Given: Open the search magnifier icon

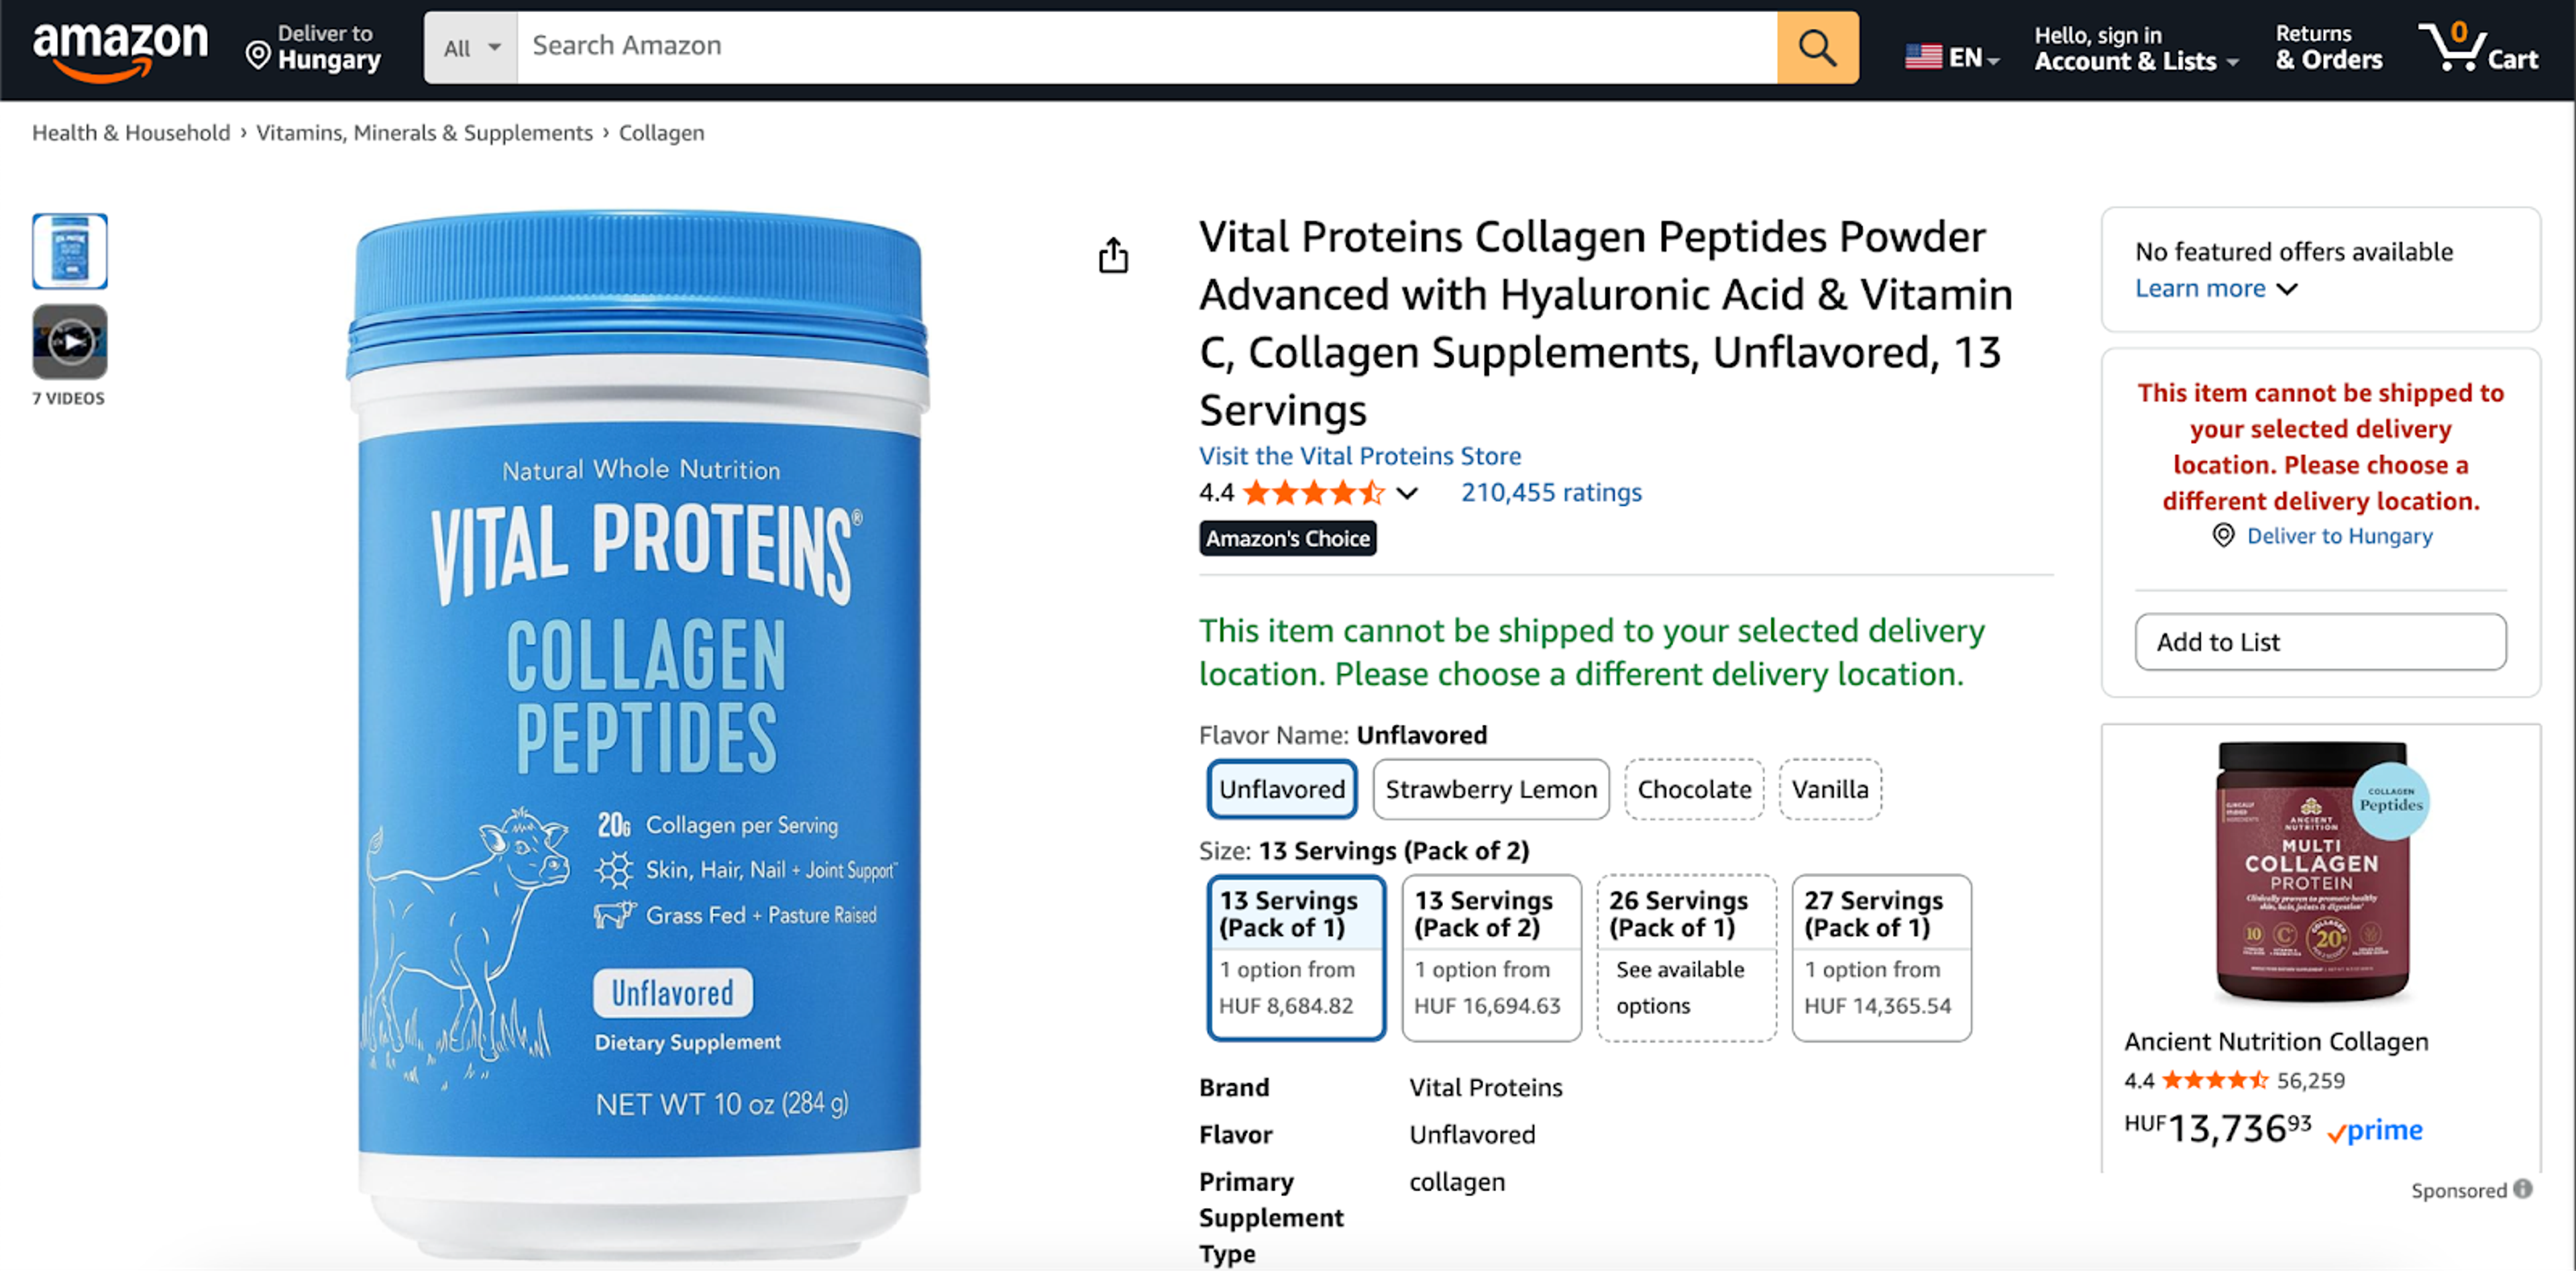Looking at the screenshot, I should click(1817, 47).
